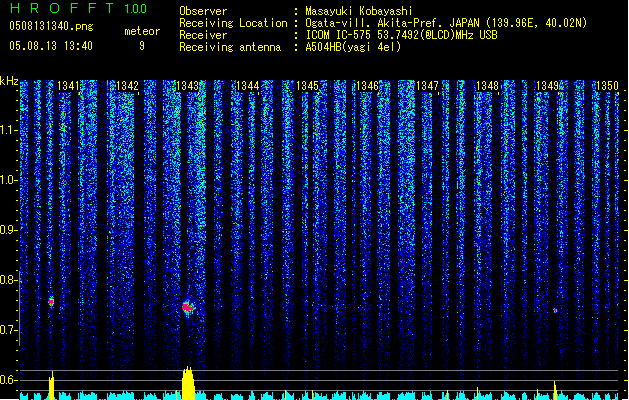Click the 1348 time marker
Screen dimensions: 629x400
tap(487, 86)
